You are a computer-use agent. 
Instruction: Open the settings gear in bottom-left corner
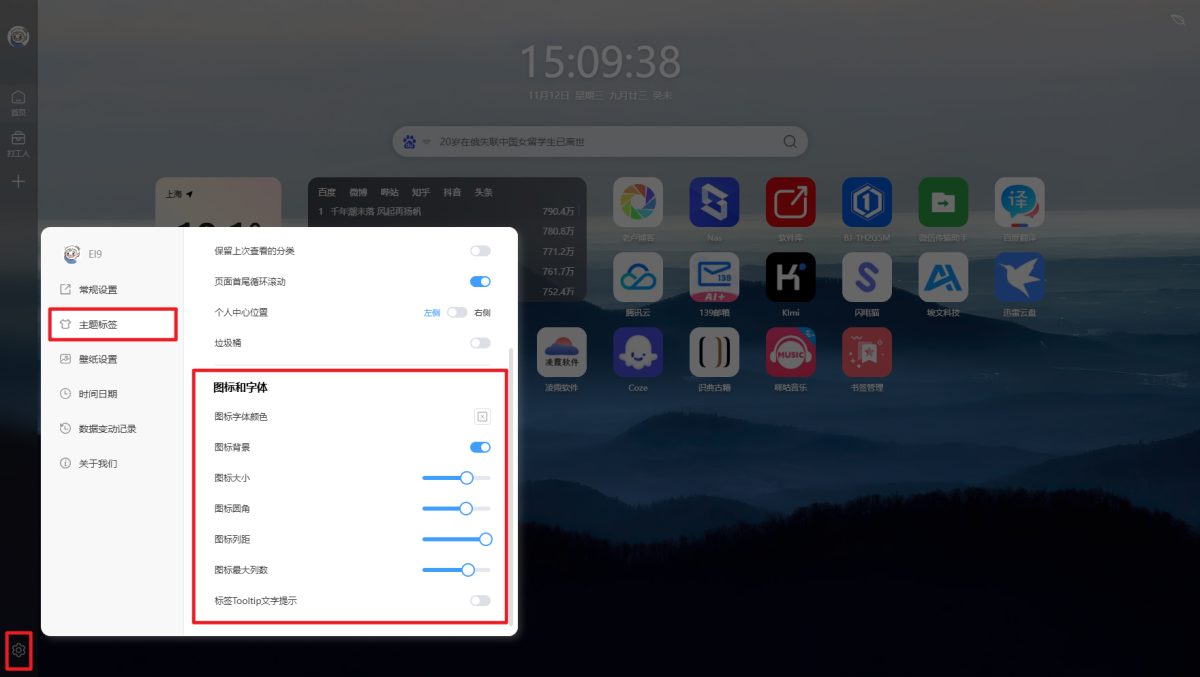(18, 651)
